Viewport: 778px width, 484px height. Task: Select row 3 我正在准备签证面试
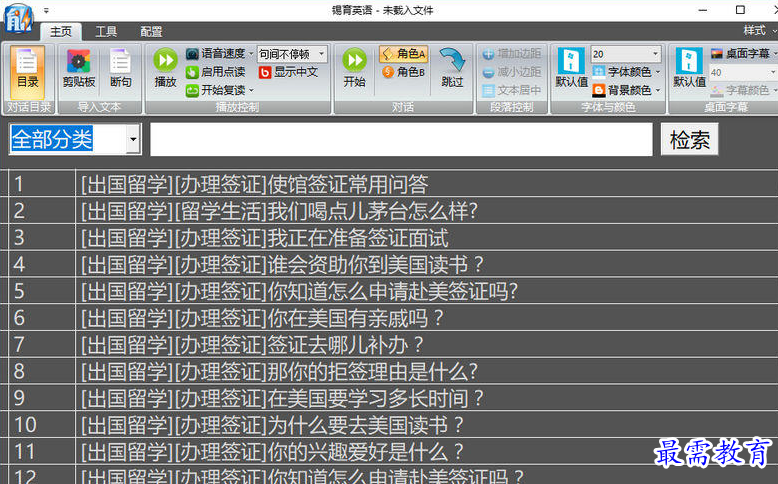389,238
